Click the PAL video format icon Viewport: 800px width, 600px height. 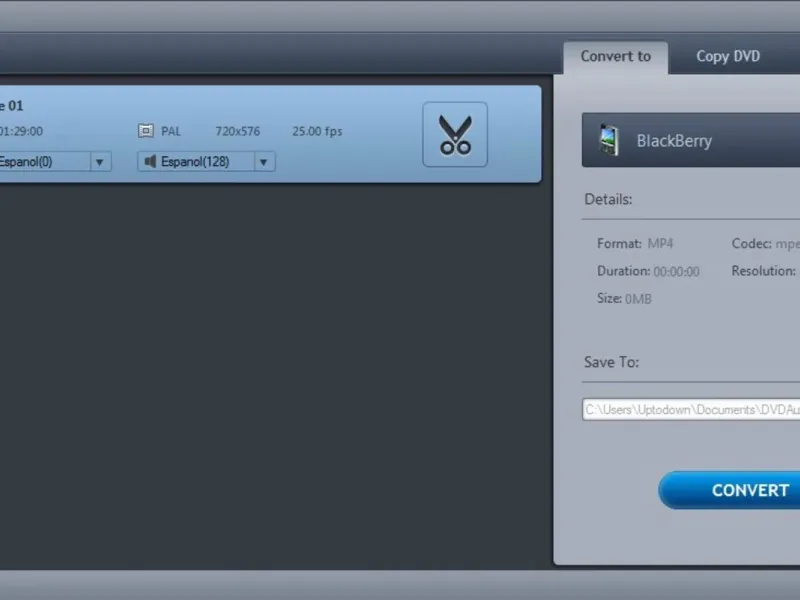145,131
